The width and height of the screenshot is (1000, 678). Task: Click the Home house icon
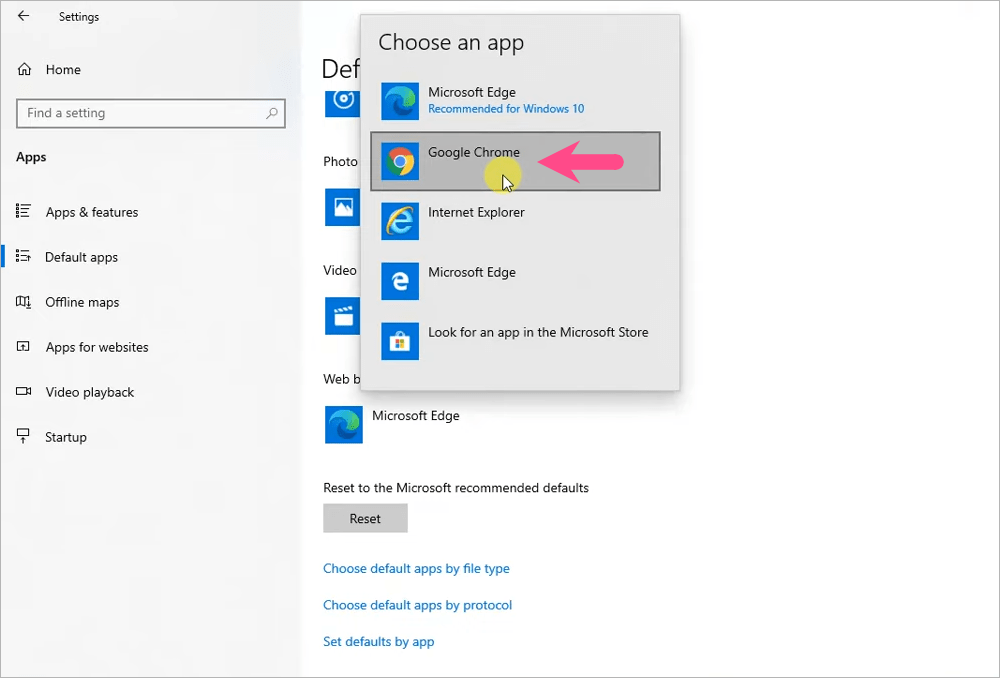(24, 69)
